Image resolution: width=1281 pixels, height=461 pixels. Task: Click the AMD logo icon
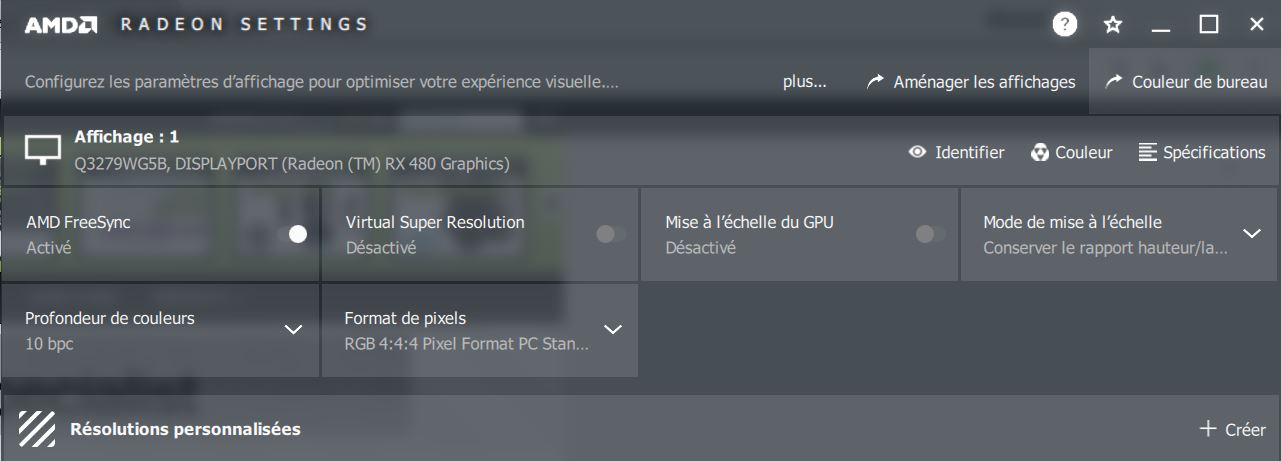pos(60,25)
